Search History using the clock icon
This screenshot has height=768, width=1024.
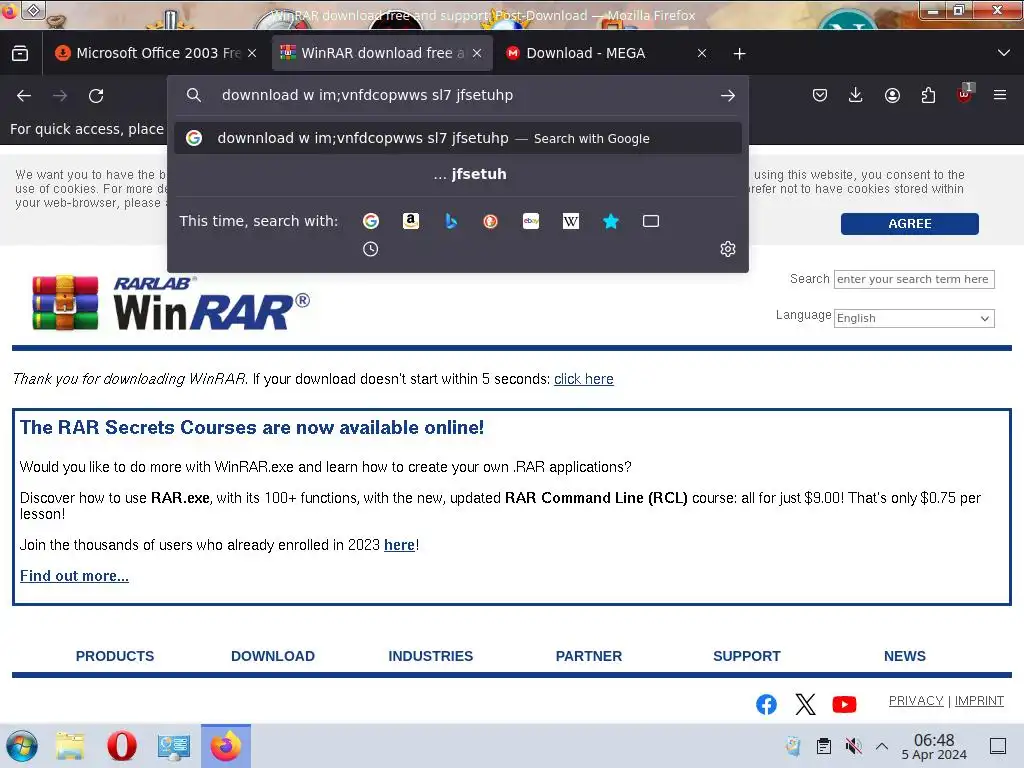pyautogui.click(x=370, y=249)
